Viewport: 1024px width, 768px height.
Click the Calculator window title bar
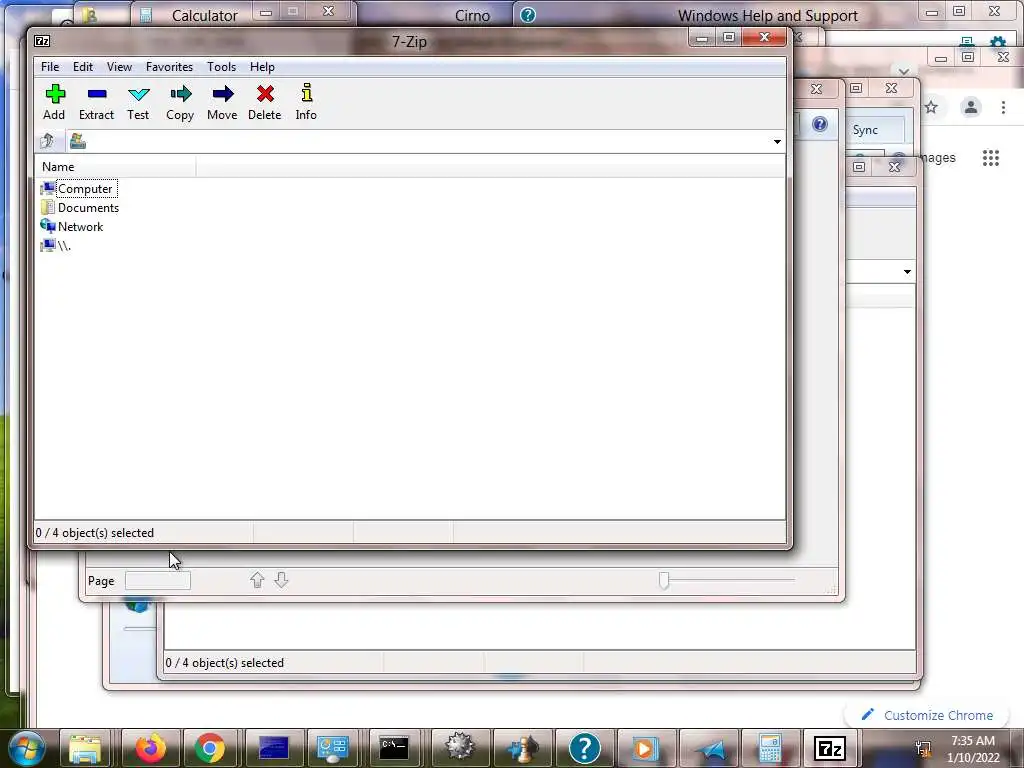click(204, 15)
